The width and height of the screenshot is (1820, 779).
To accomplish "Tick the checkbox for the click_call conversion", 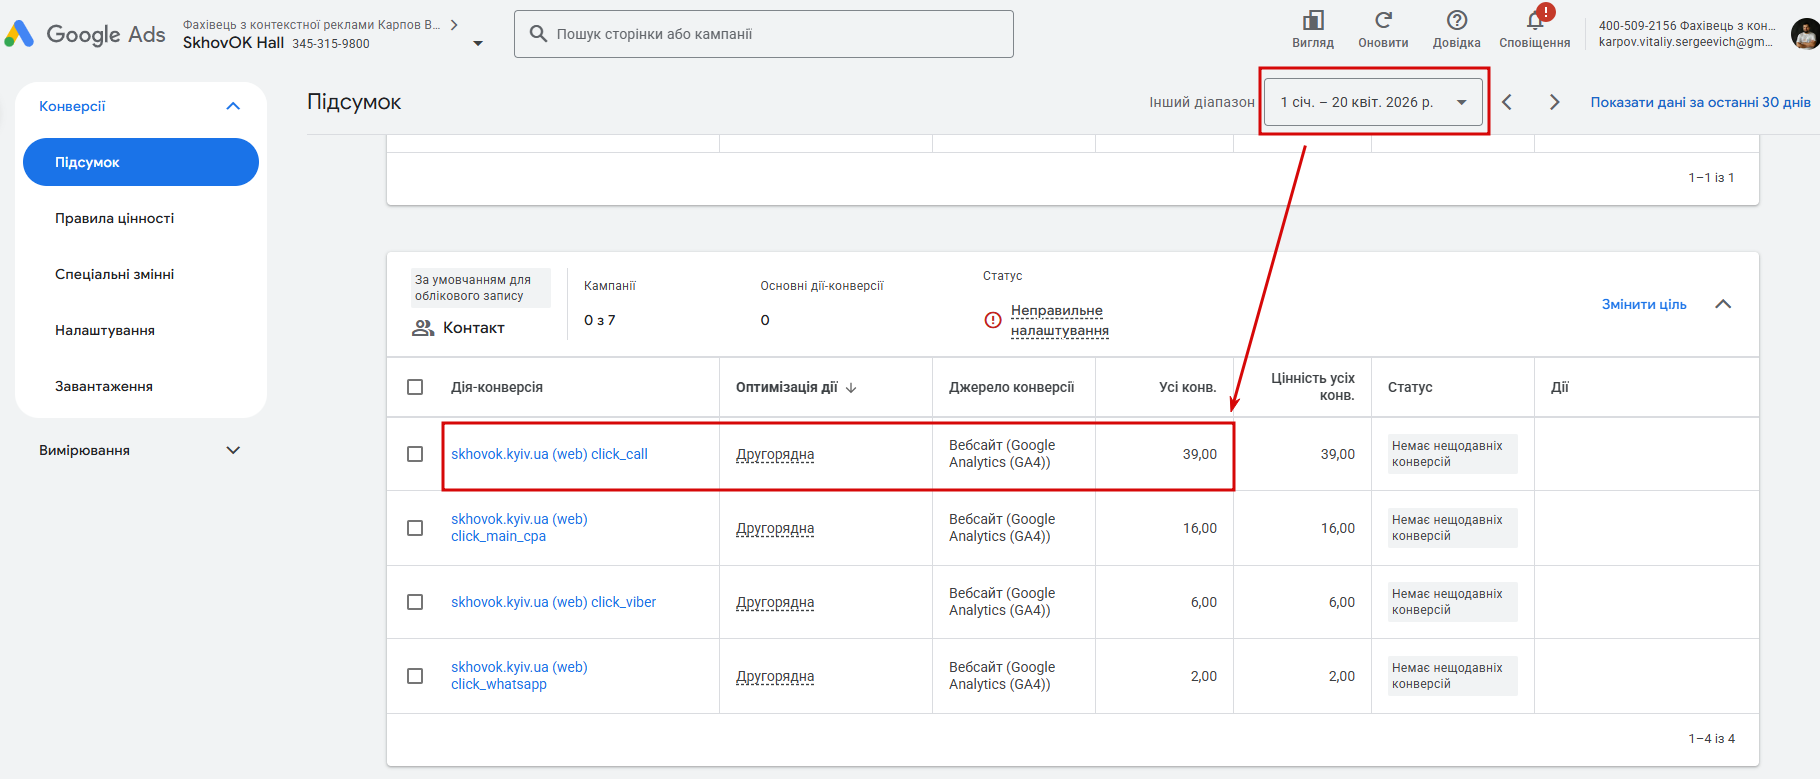I will (415, 454).
